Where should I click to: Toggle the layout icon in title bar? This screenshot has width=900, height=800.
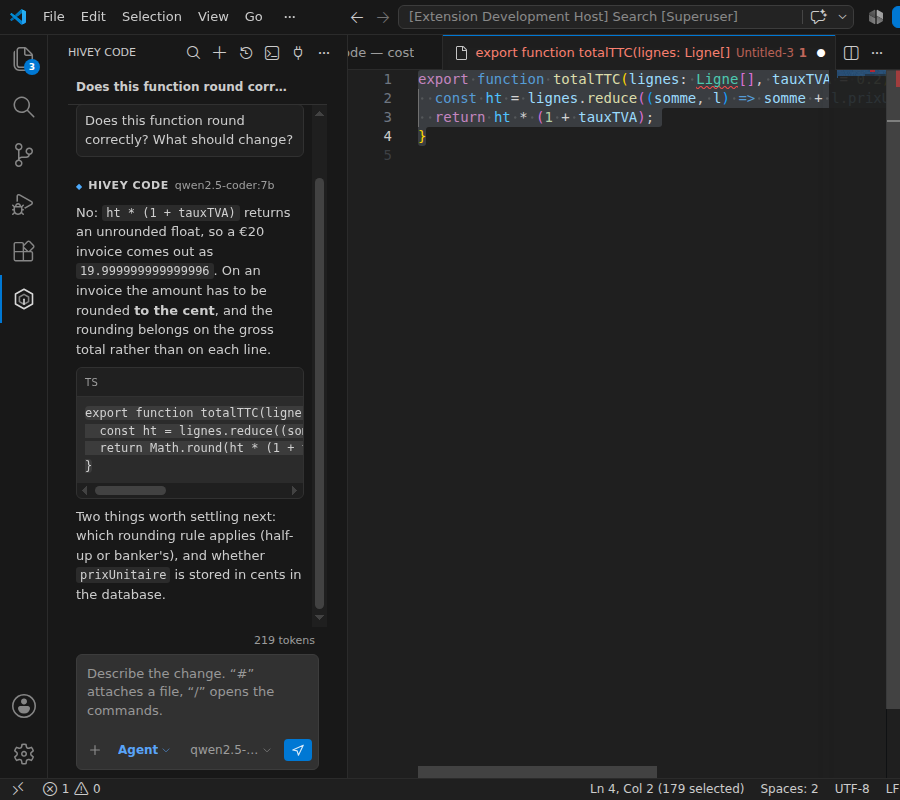pyautogui.click(x=876, y=17)
